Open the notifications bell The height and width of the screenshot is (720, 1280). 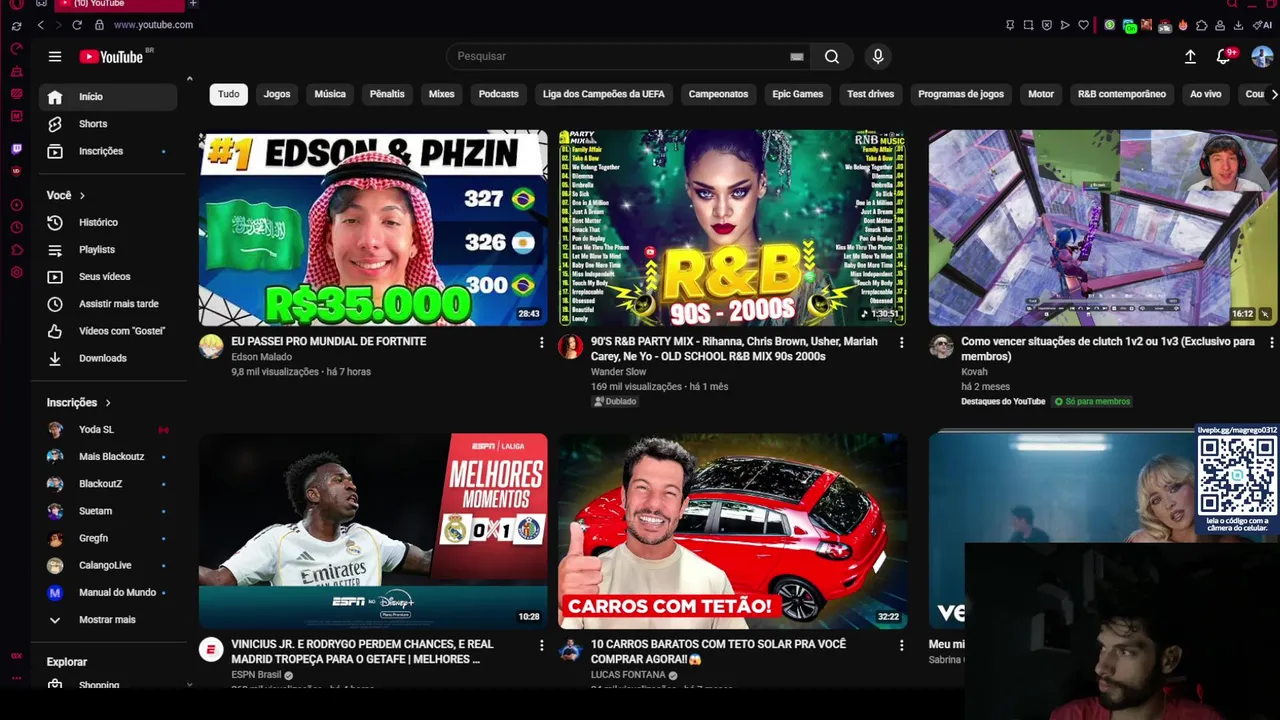(1224, 57)
